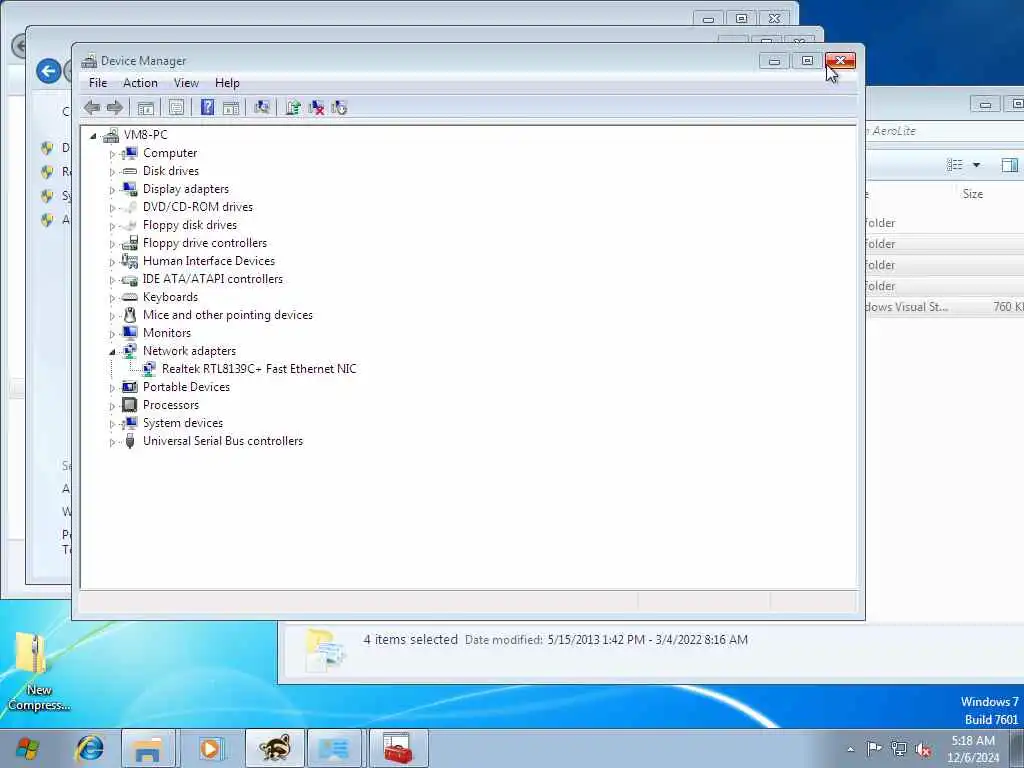
Task: Expand the Display adapters category
Action: coord(112,189)
